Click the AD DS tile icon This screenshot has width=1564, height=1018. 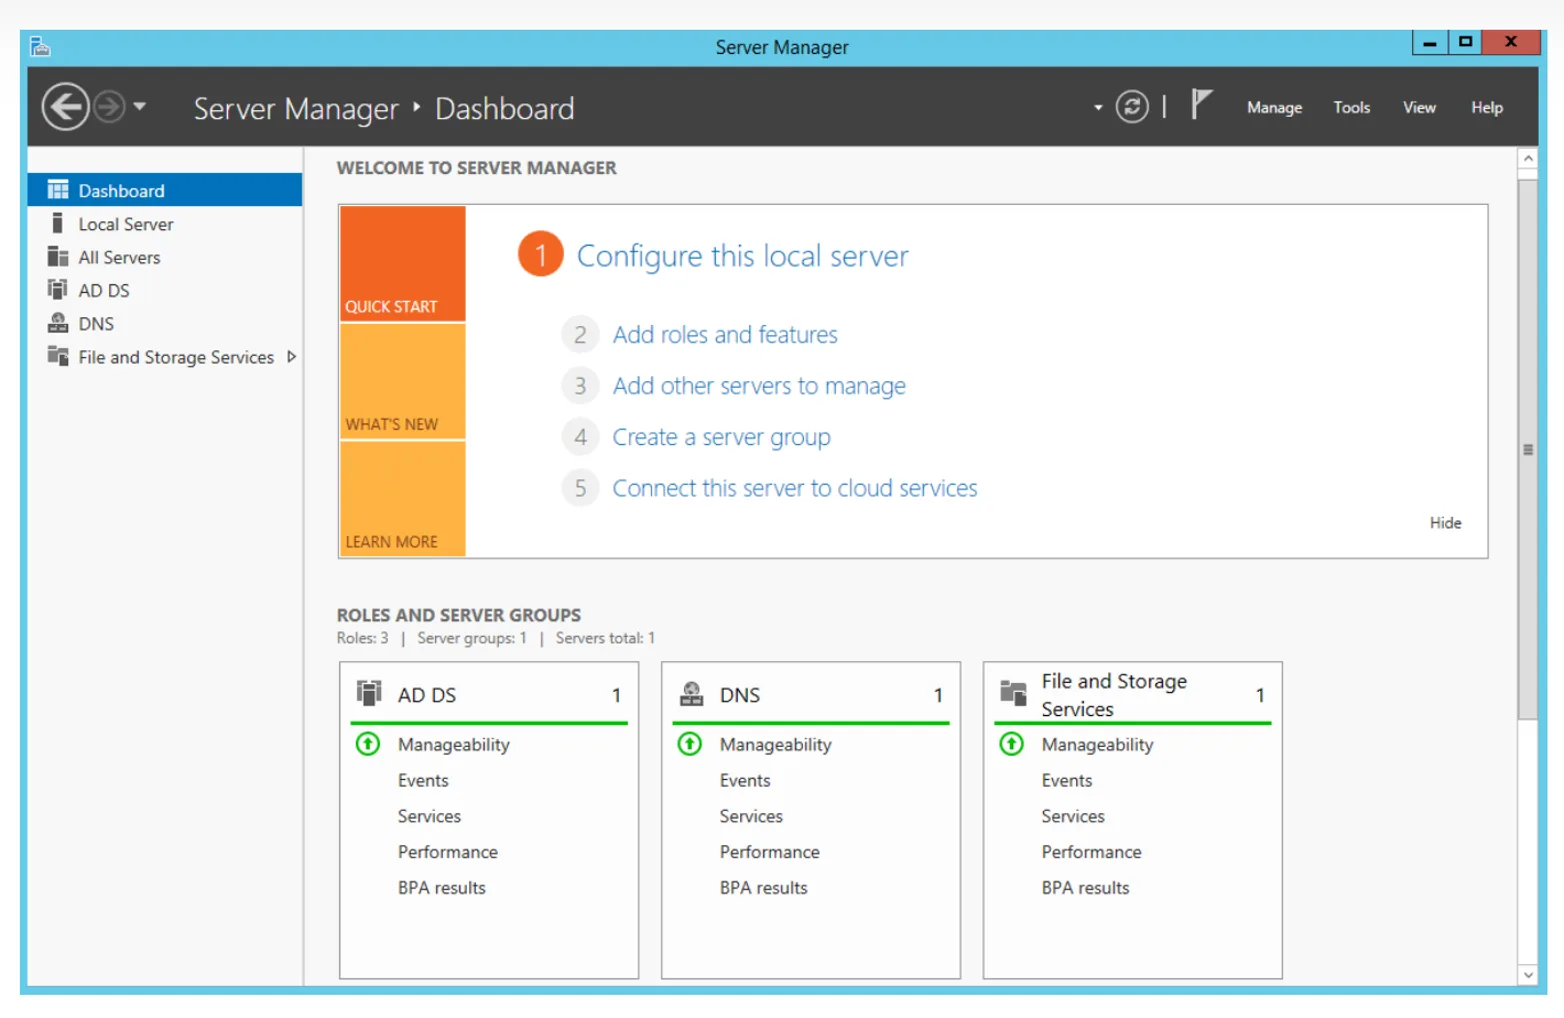(369, 693)
